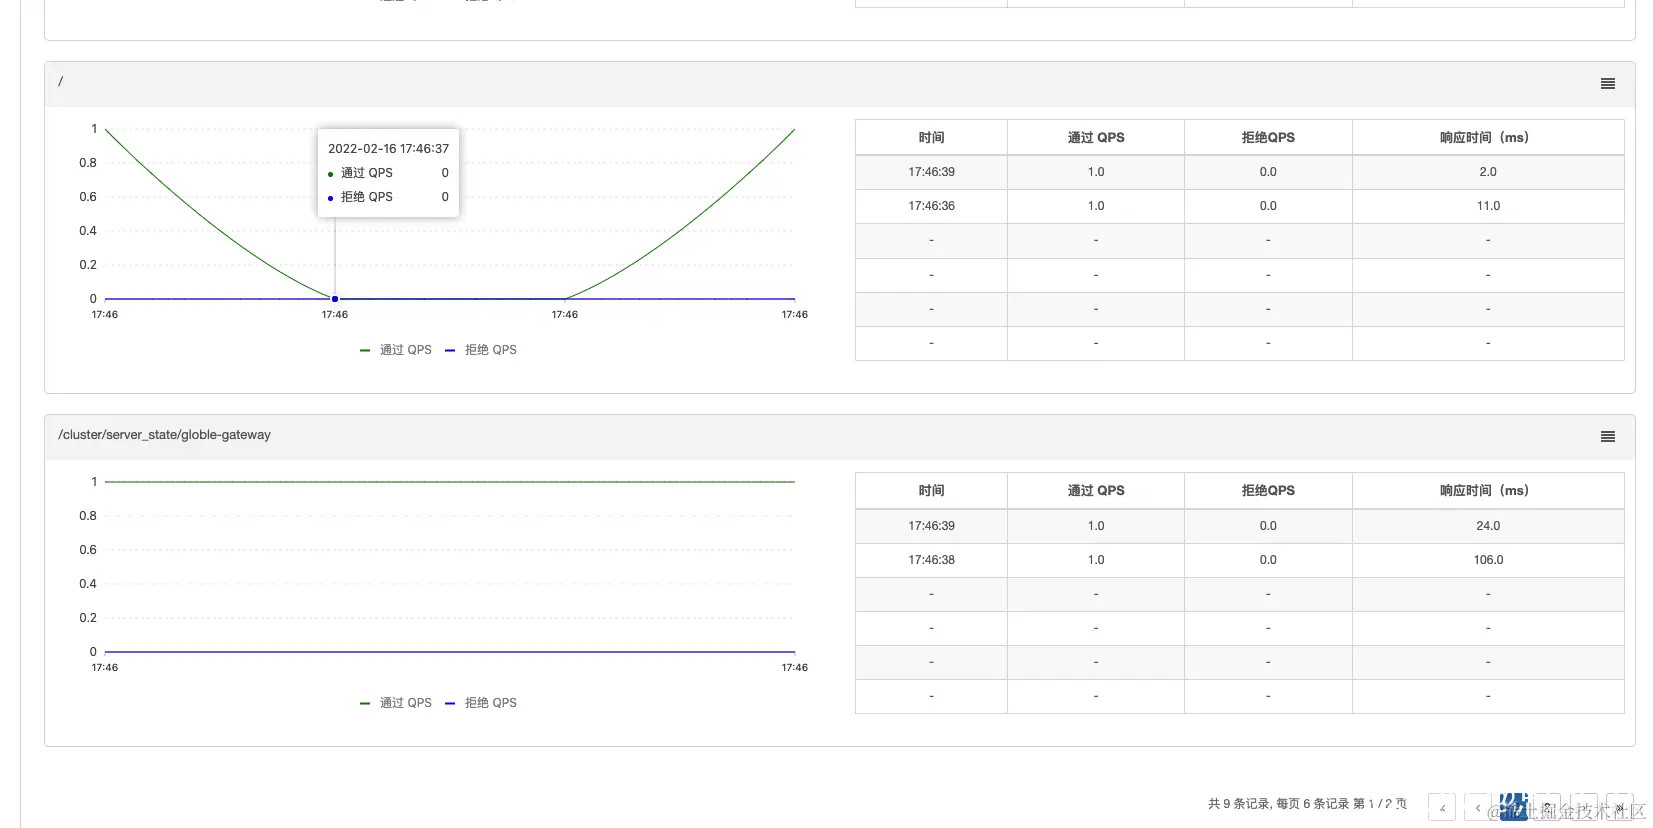
Task: Select the 17:46:36 time cell
Action: [x=931, y=206]
